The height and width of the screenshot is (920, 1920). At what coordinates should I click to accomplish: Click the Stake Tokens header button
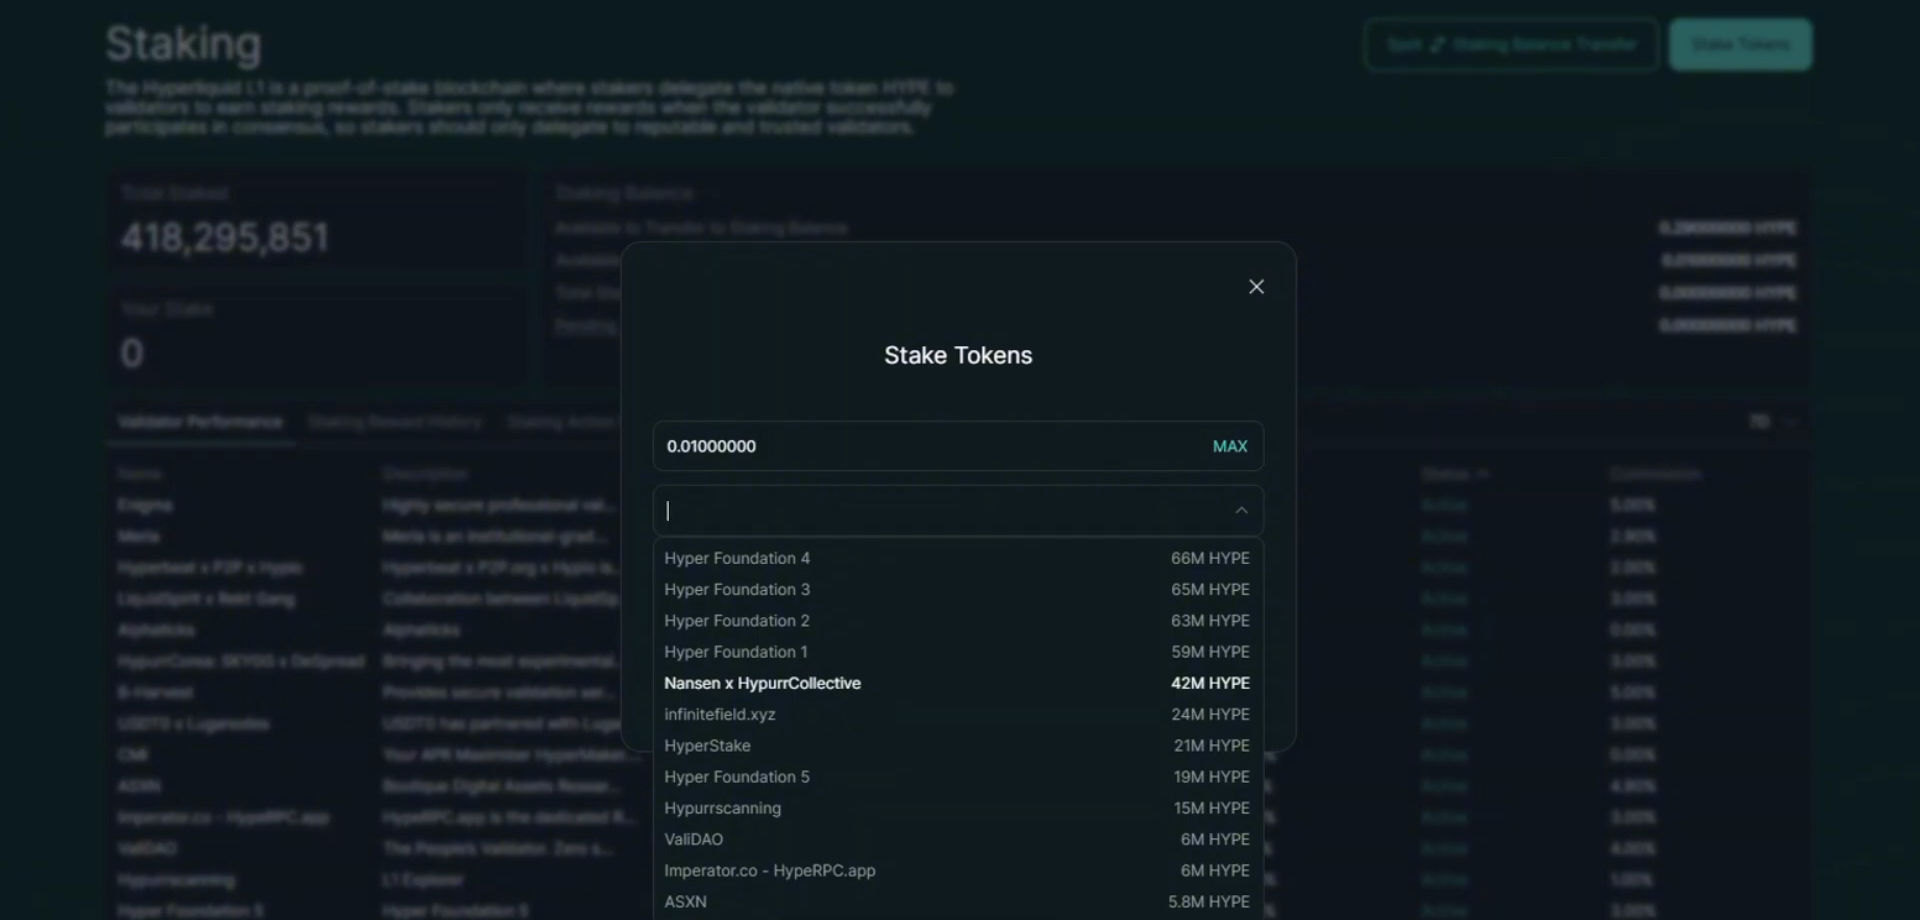[x=1740, y=45]
